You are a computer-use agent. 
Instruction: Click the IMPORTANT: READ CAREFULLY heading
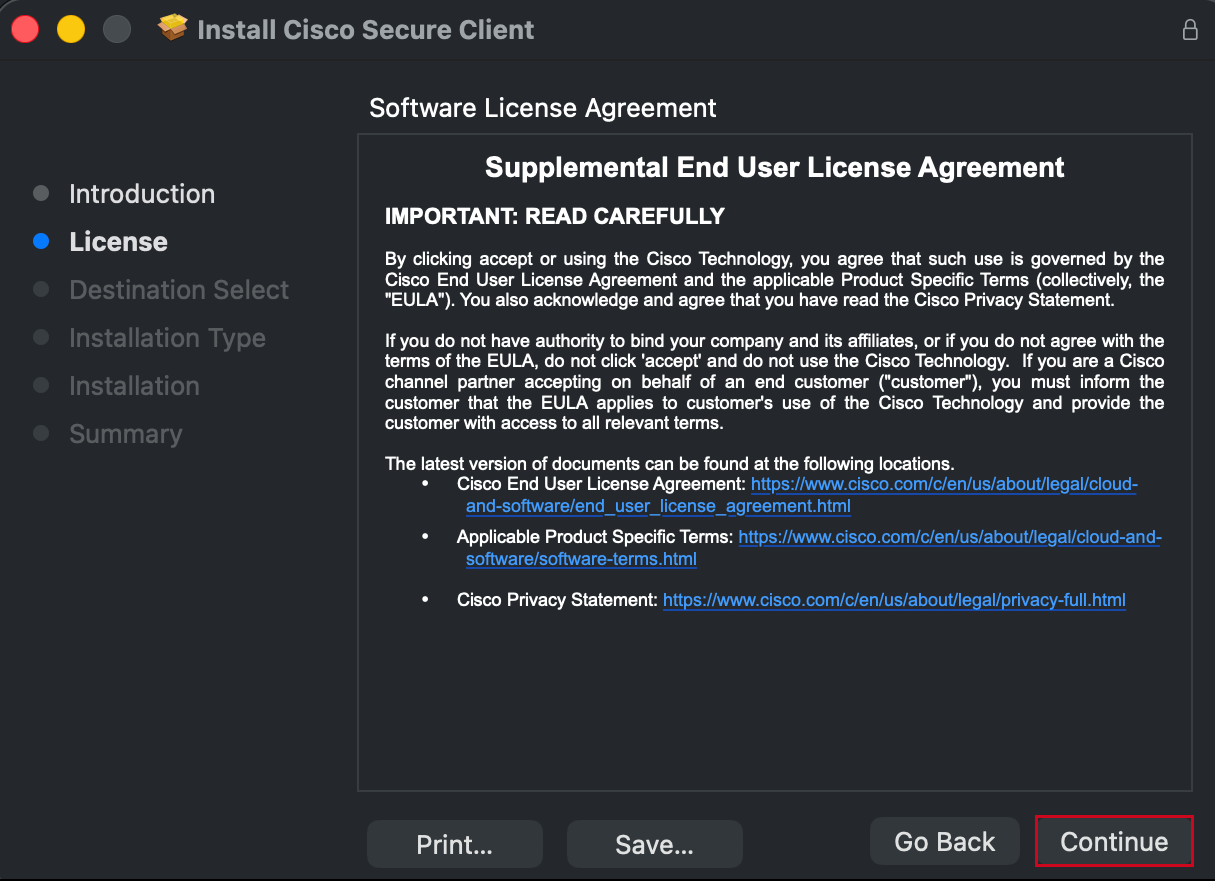(x=555, y=216)
